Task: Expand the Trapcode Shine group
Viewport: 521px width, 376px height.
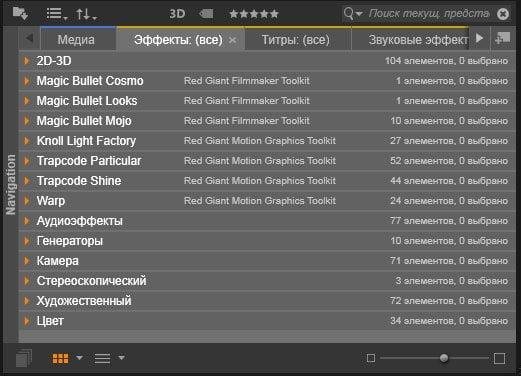Action: click(x=27, y=181)
